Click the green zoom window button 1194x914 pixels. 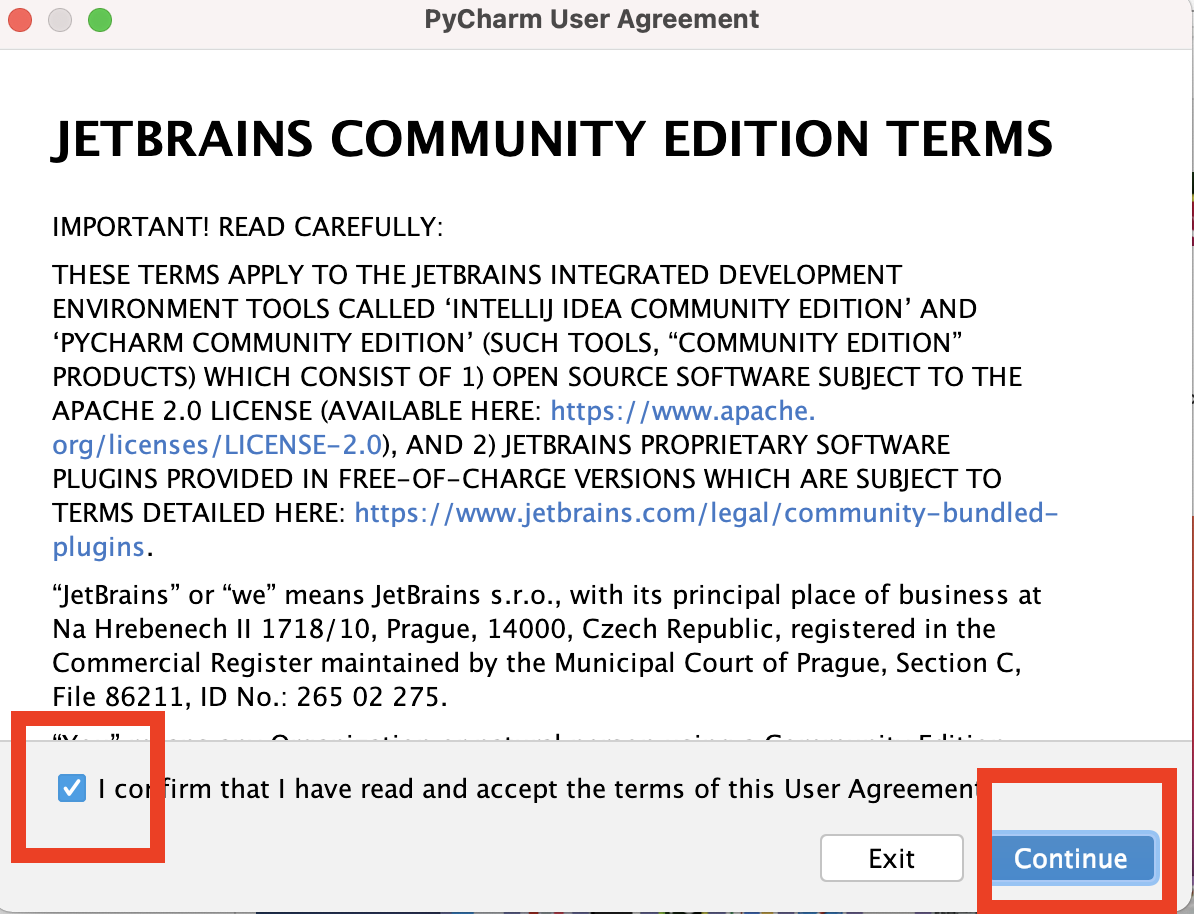pyautogui.click(x=100, y=20)
